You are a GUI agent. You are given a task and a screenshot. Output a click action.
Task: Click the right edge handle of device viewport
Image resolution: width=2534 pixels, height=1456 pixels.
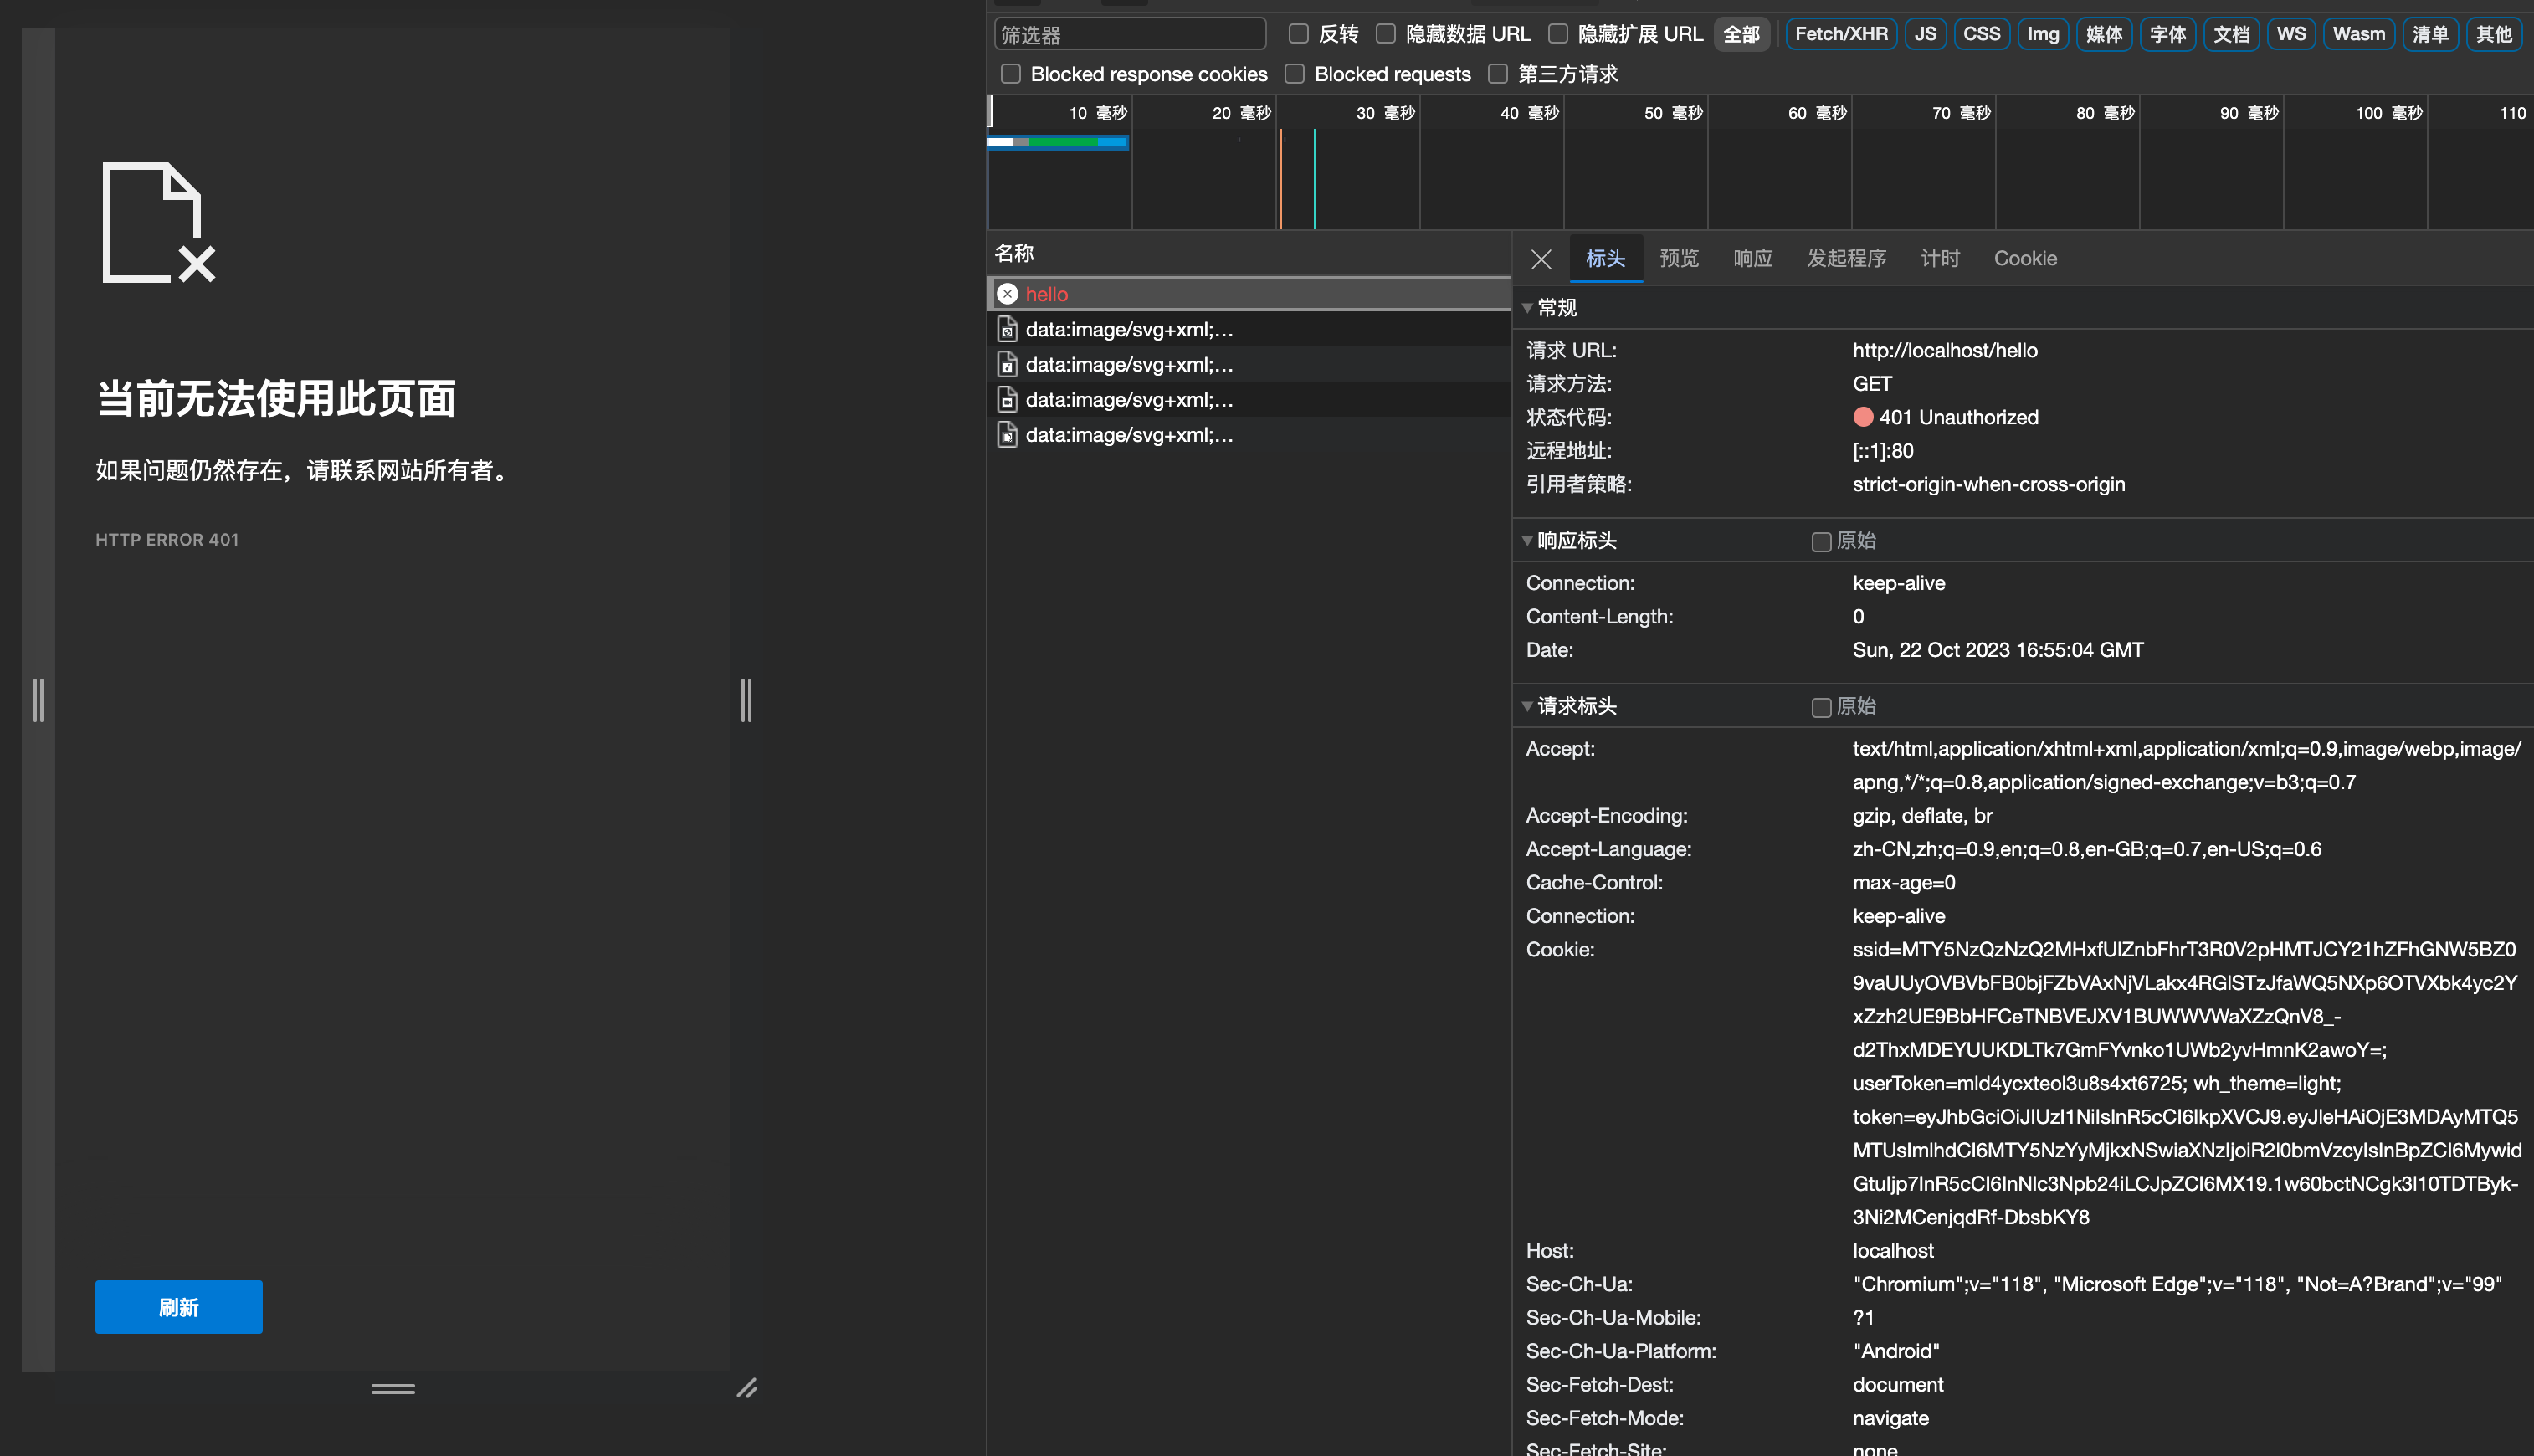[746, 700]
